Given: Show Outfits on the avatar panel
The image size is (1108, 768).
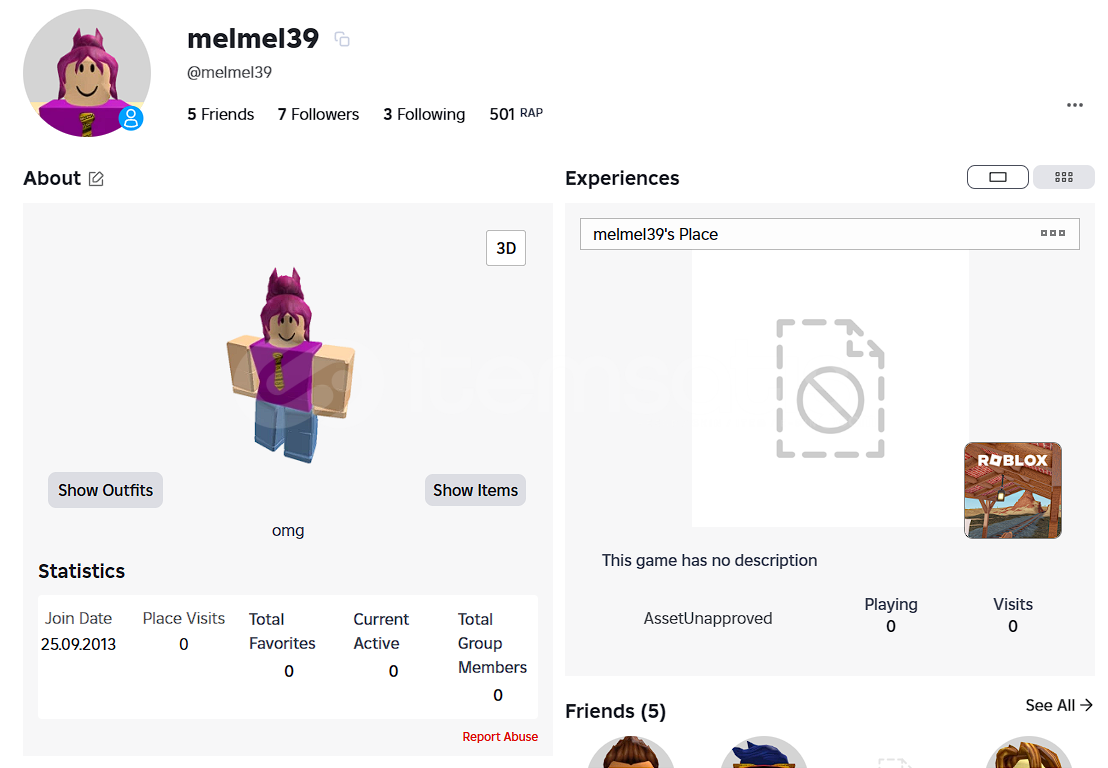Looking at the screenshot, I should [x=105, y=490].
